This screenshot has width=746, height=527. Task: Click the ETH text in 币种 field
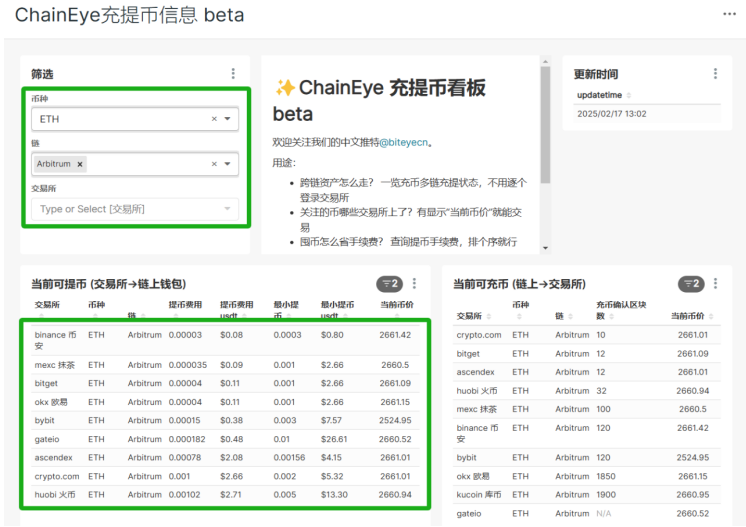click(49, 119)
